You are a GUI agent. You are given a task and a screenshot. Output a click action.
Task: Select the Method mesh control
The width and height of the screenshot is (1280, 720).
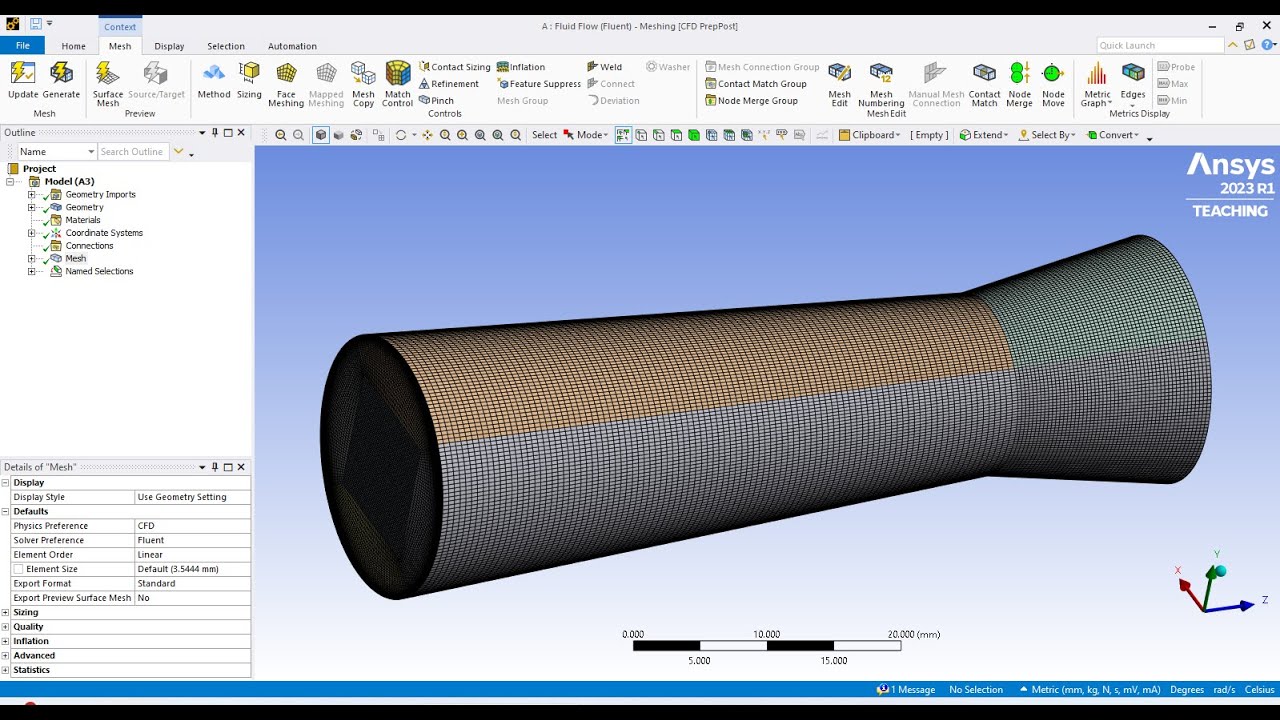point(214,80)
